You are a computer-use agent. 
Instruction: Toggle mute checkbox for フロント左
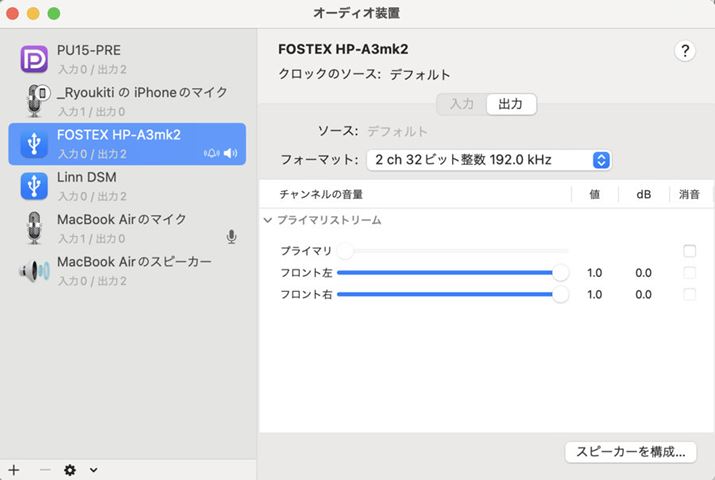coord(689,272)
